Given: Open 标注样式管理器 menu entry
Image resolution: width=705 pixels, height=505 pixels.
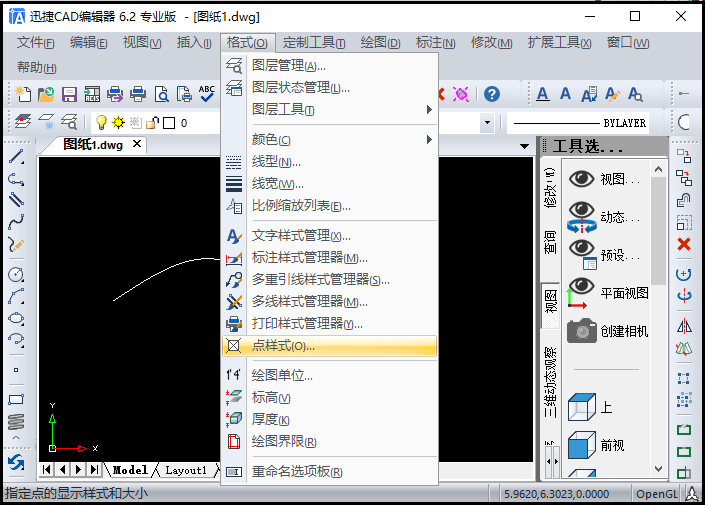Looking at the screenshot, I should 330,258.
